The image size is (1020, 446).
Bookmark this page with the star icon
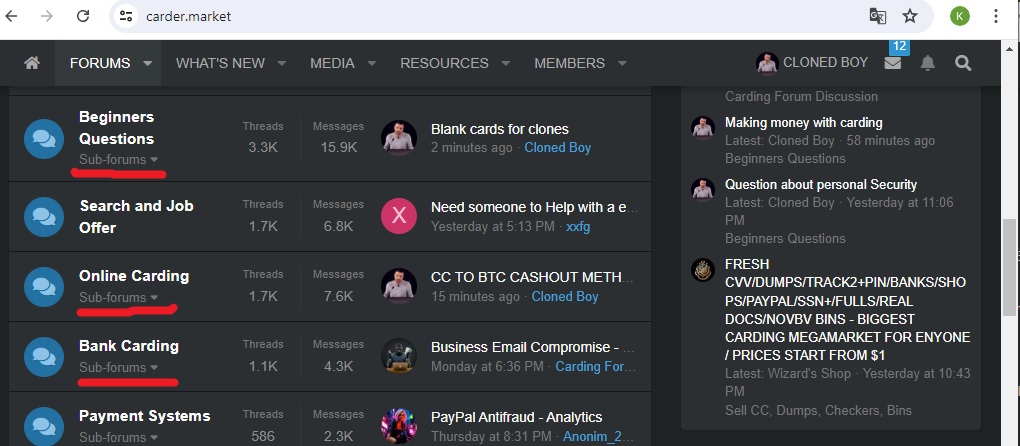(x=910, y=16)
